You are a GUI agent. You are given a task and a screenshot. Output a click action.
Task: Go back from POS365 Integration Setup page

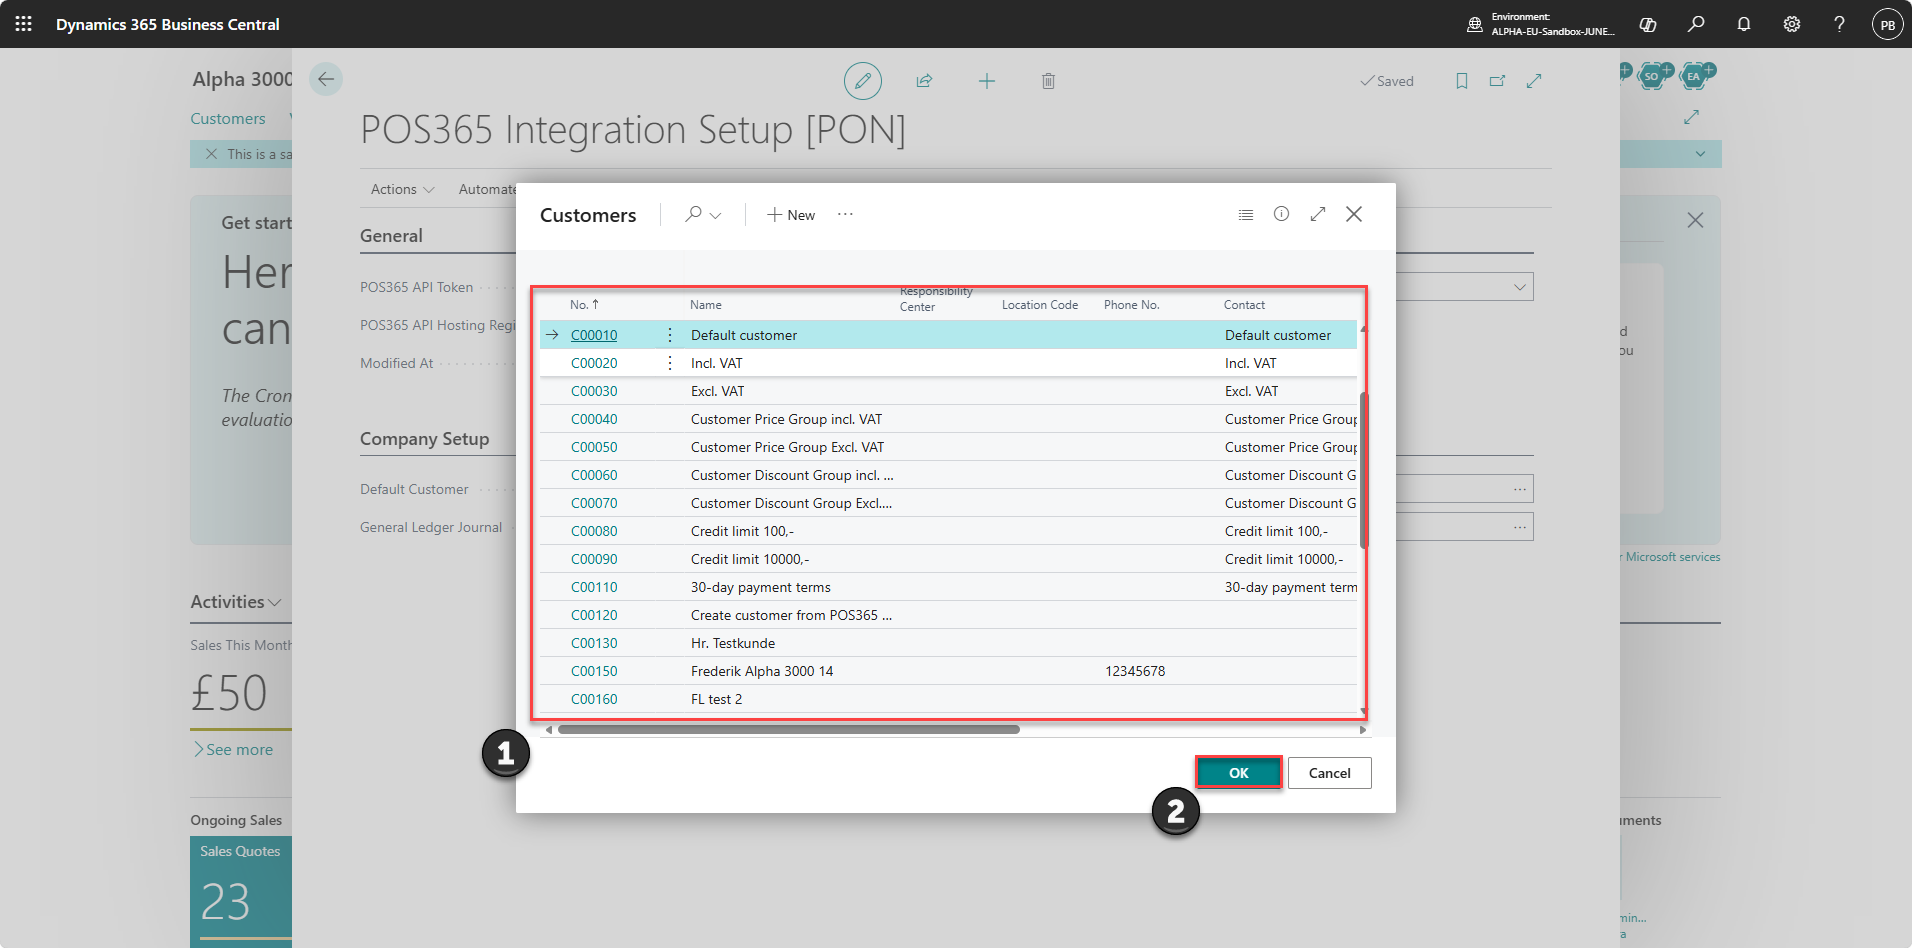point(326,79)
